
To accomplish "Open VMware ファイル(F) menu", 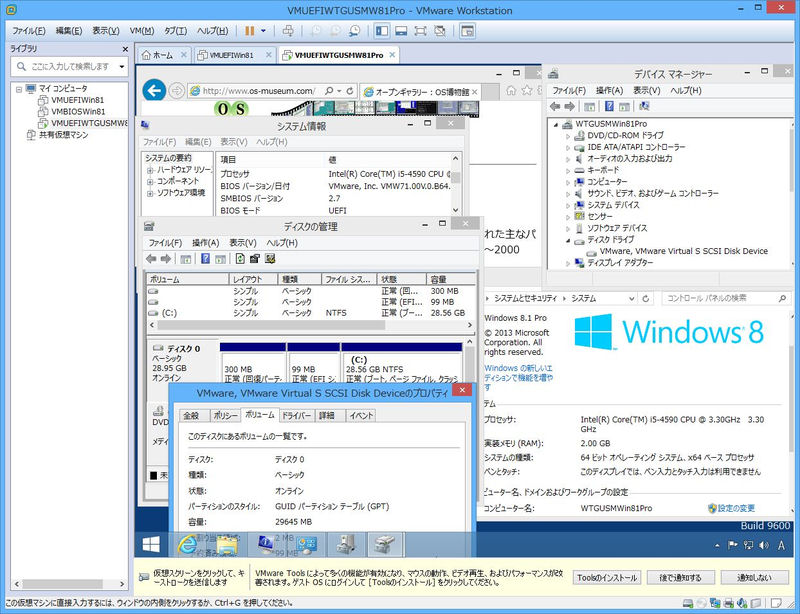I will coord(29,31).
